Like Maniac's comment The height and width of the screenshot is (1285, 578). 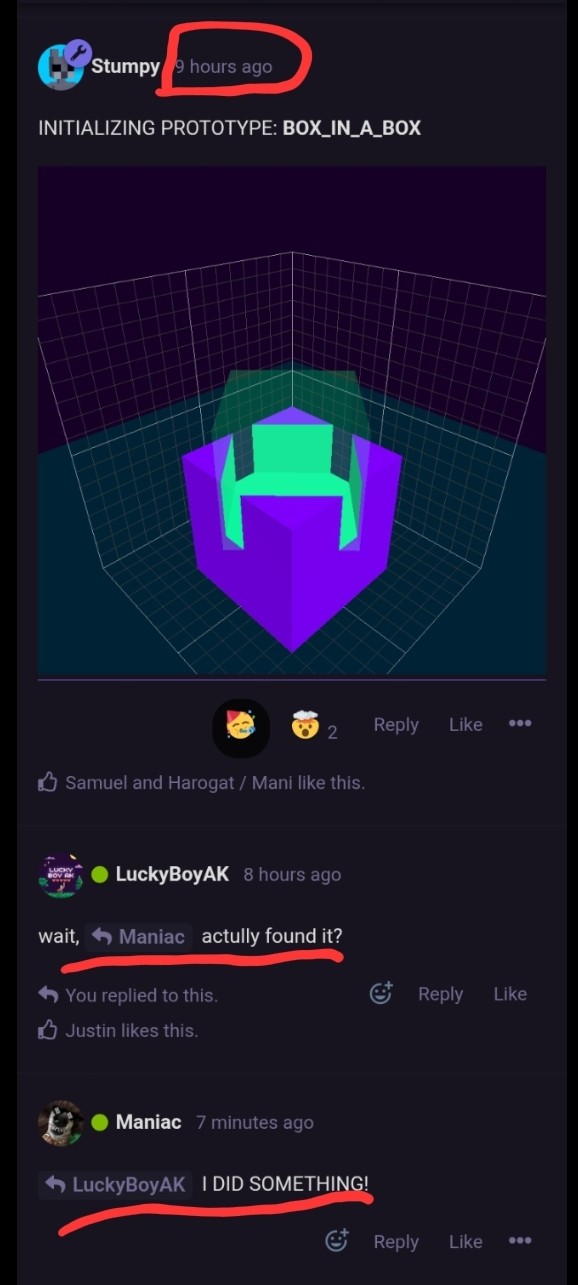point(465,1241)
